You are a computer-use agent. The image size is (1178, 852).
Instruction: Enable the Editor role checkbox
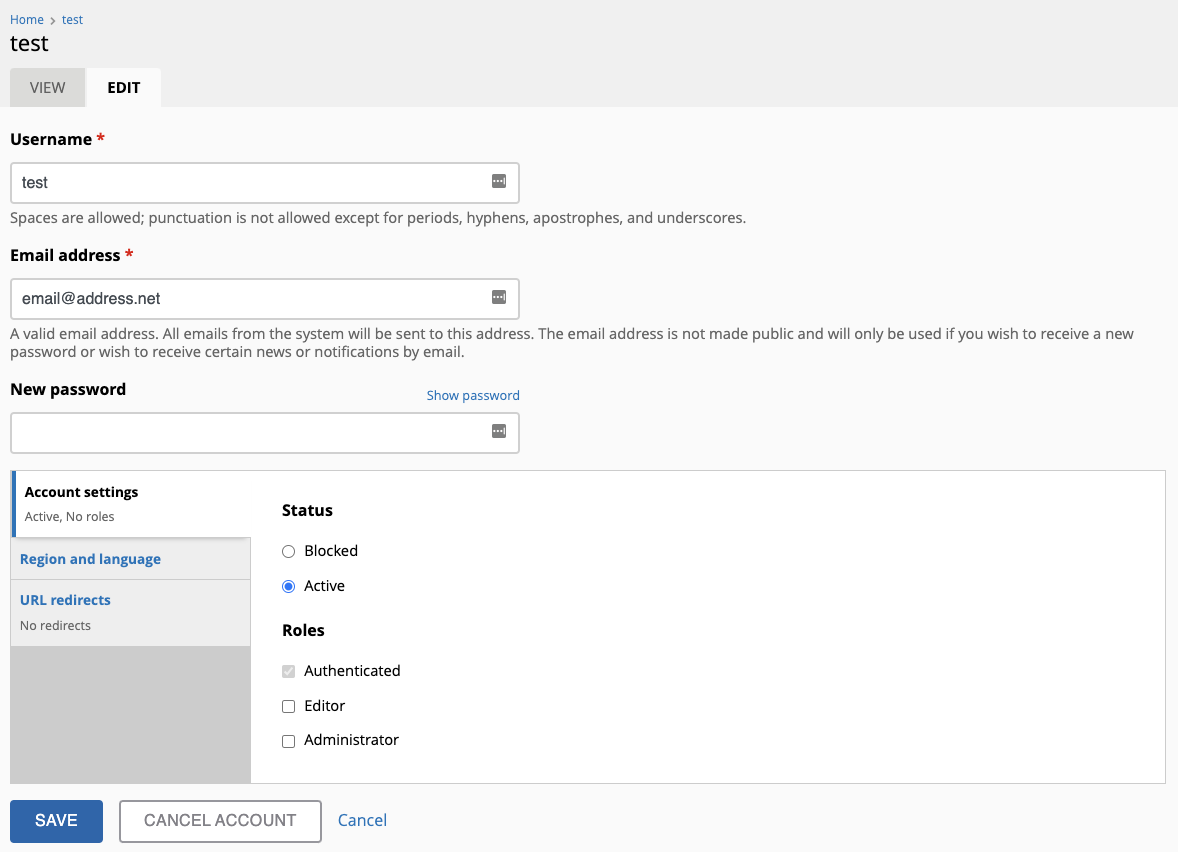pos(288,706)
